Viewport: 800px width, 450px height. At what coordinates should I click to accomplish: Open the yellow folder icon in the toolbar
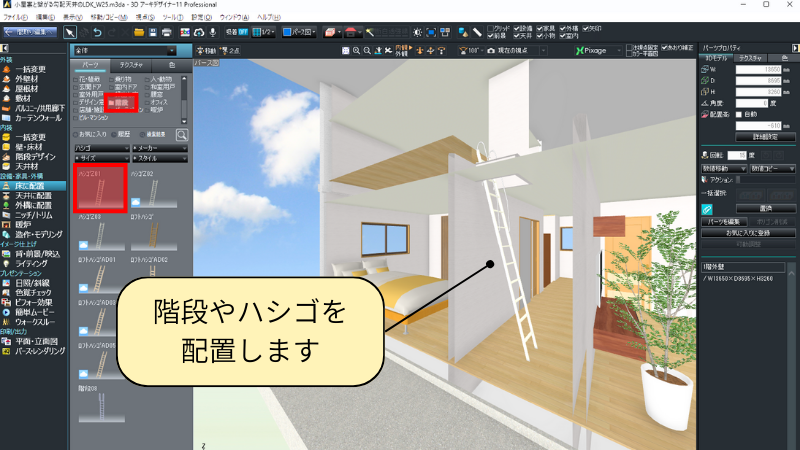(x=136, y=33)
